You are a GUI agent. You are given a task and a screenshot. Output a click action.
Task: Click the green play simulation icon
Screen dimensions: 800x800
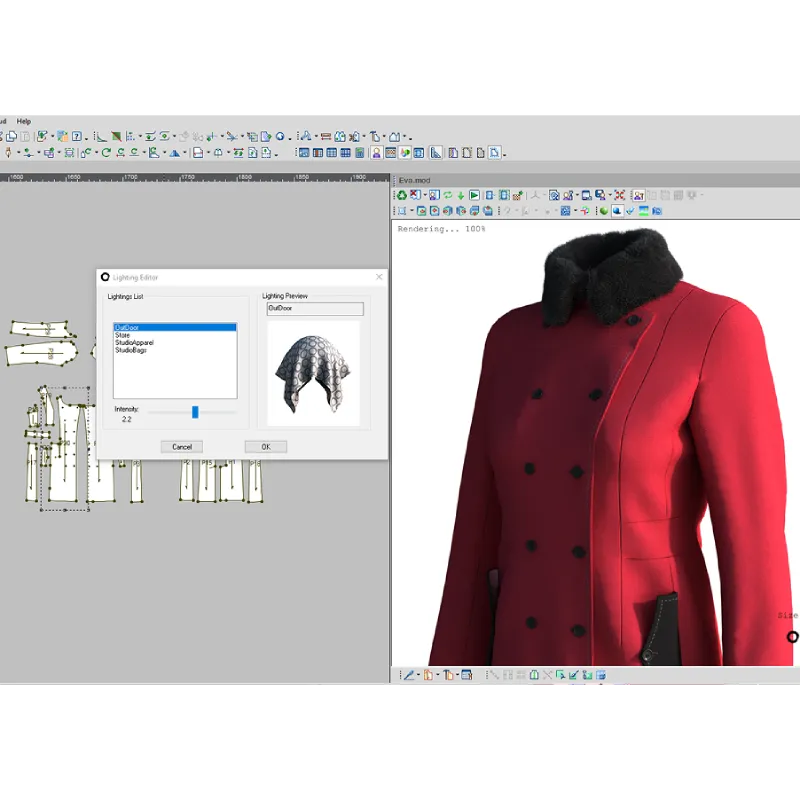[x=474, y=195]
